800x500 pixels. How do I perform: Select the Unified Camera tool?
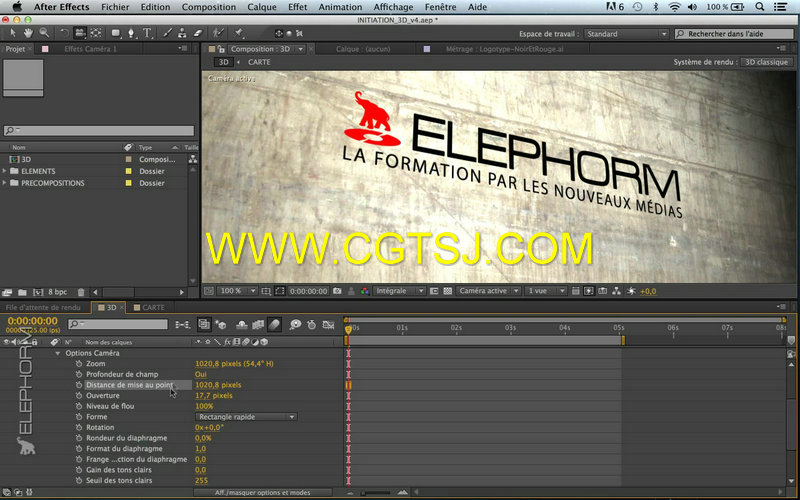[80, 33]
